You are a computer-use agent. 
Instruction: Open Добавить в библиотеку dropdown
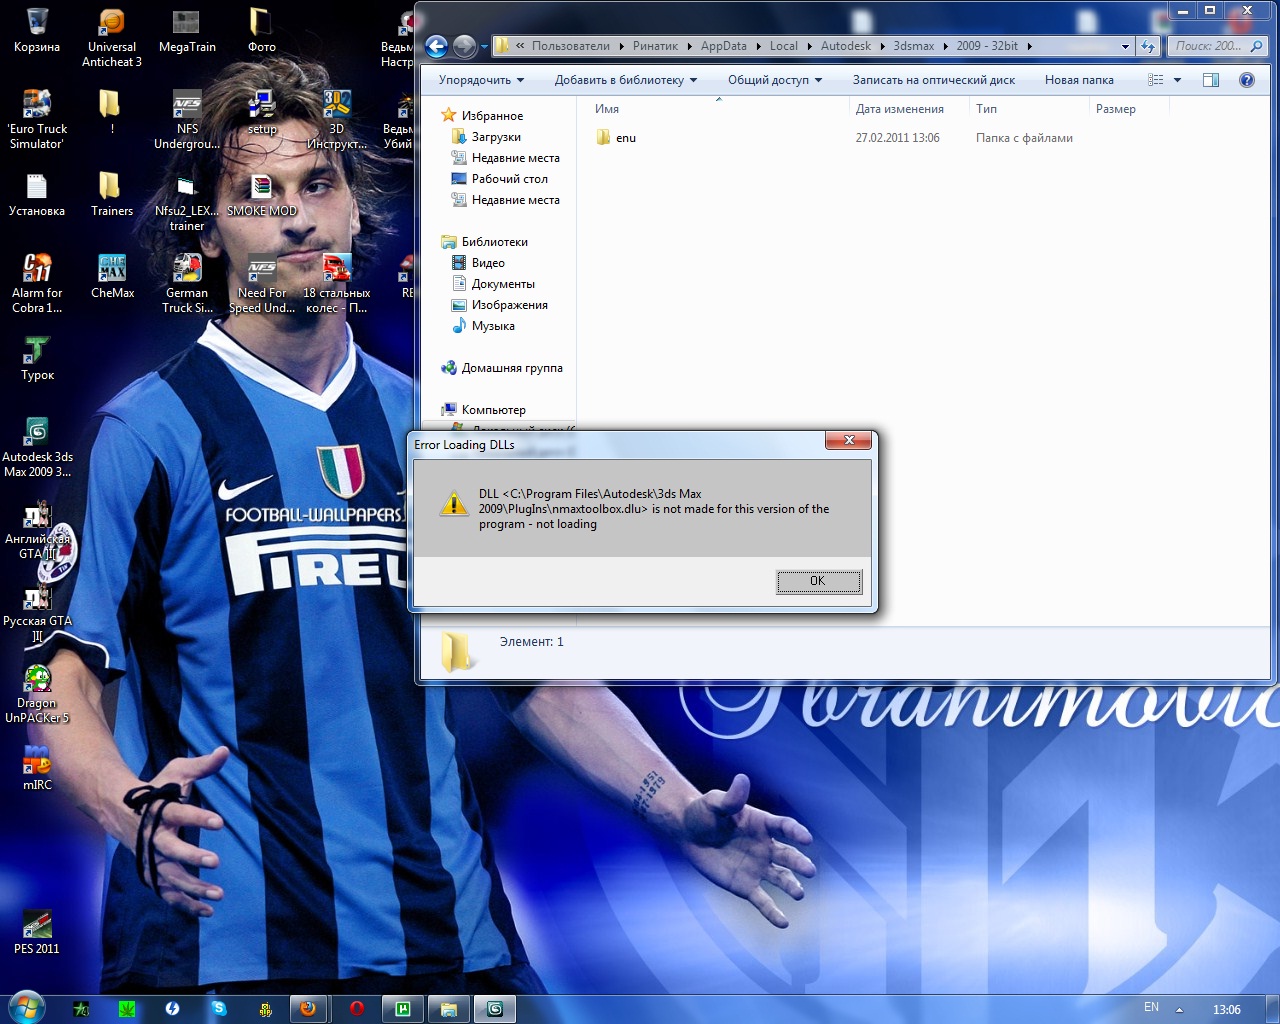coord(626,80)
